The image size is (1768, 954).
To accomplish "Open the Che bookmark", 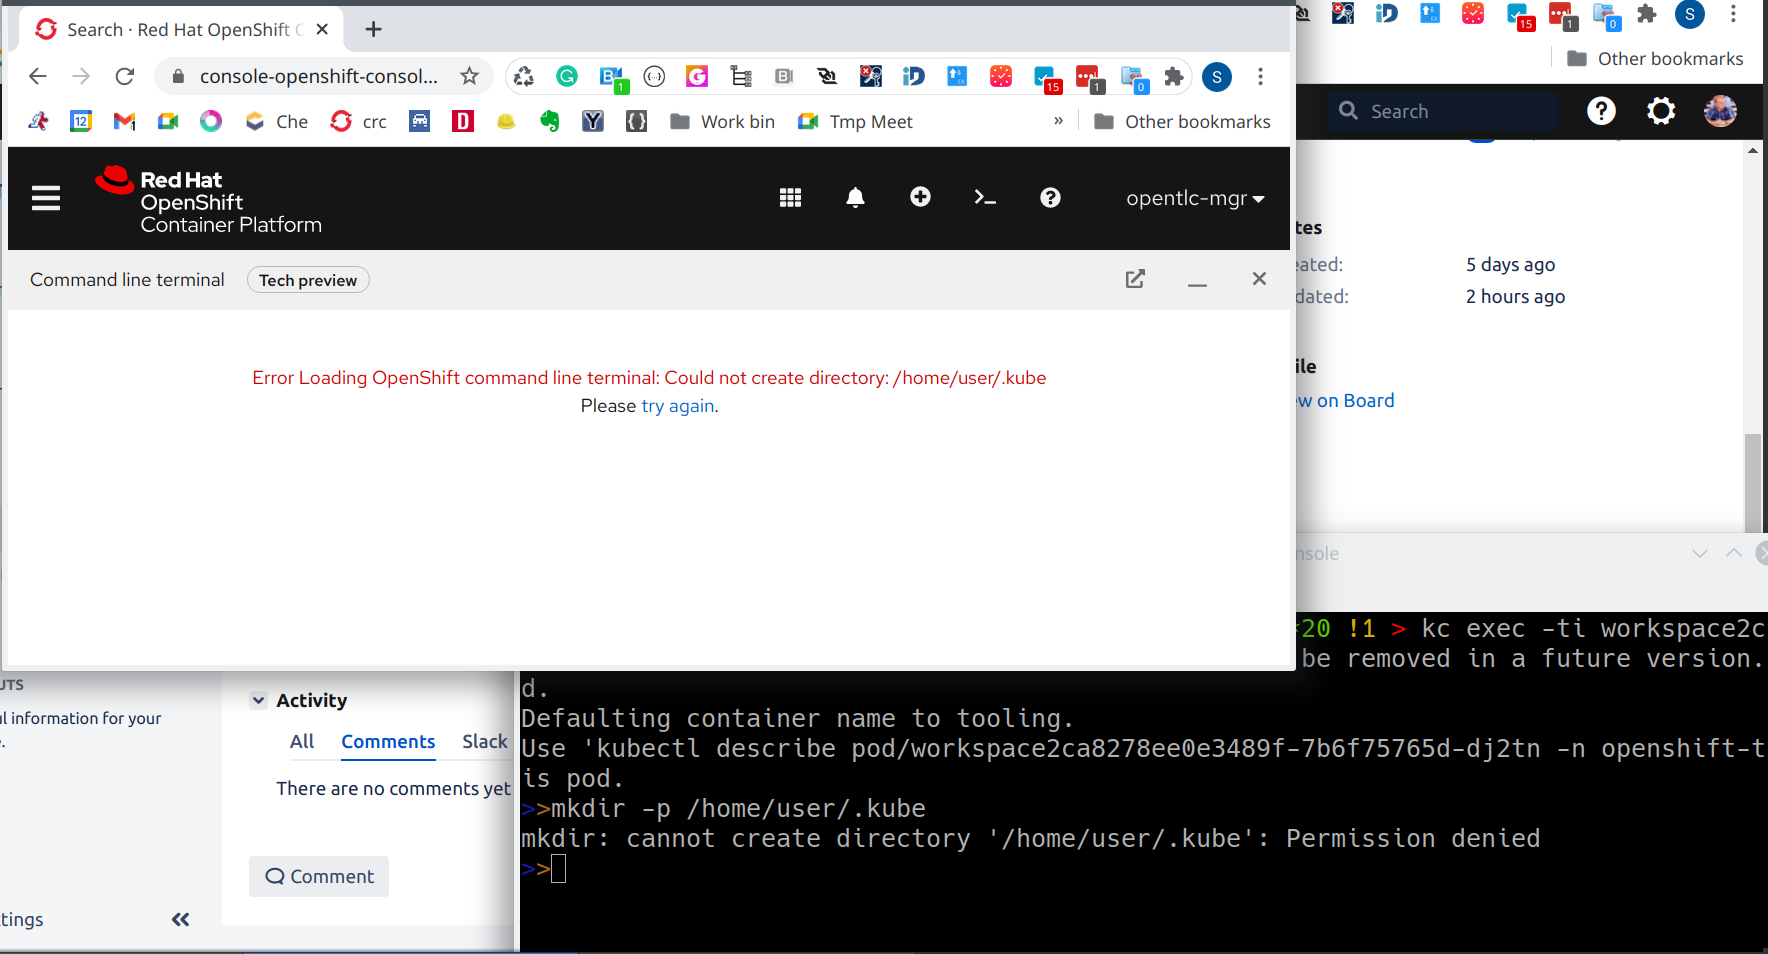I will click(277, 121).
